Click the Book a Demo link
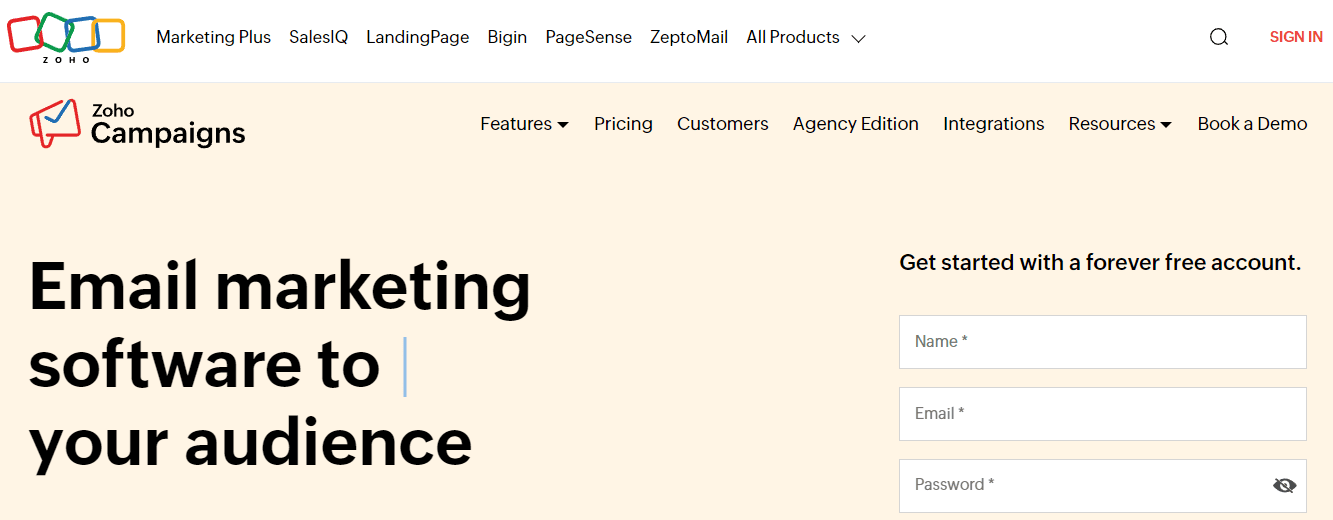 click(x=1252, y=124)
